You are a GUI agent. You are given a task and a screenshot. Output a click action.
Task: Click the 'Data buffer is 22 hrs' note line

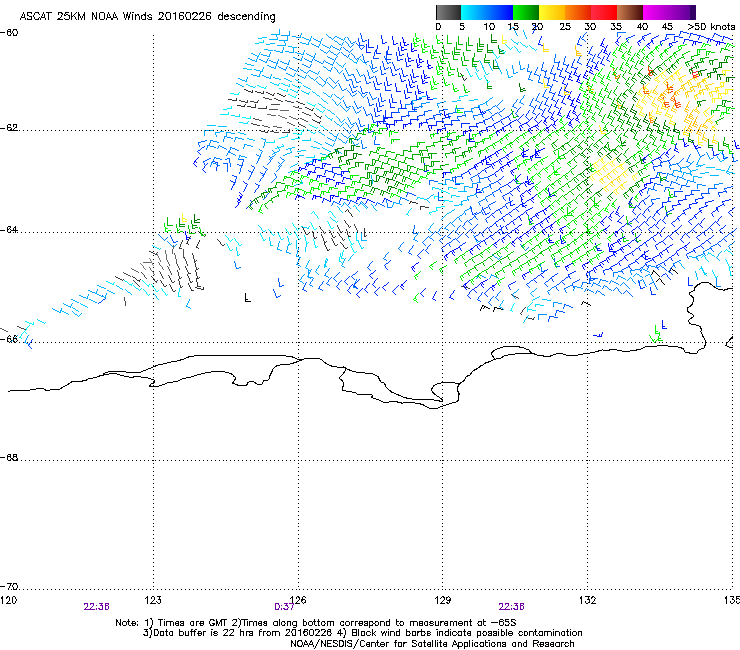click(x=362, y=633)
